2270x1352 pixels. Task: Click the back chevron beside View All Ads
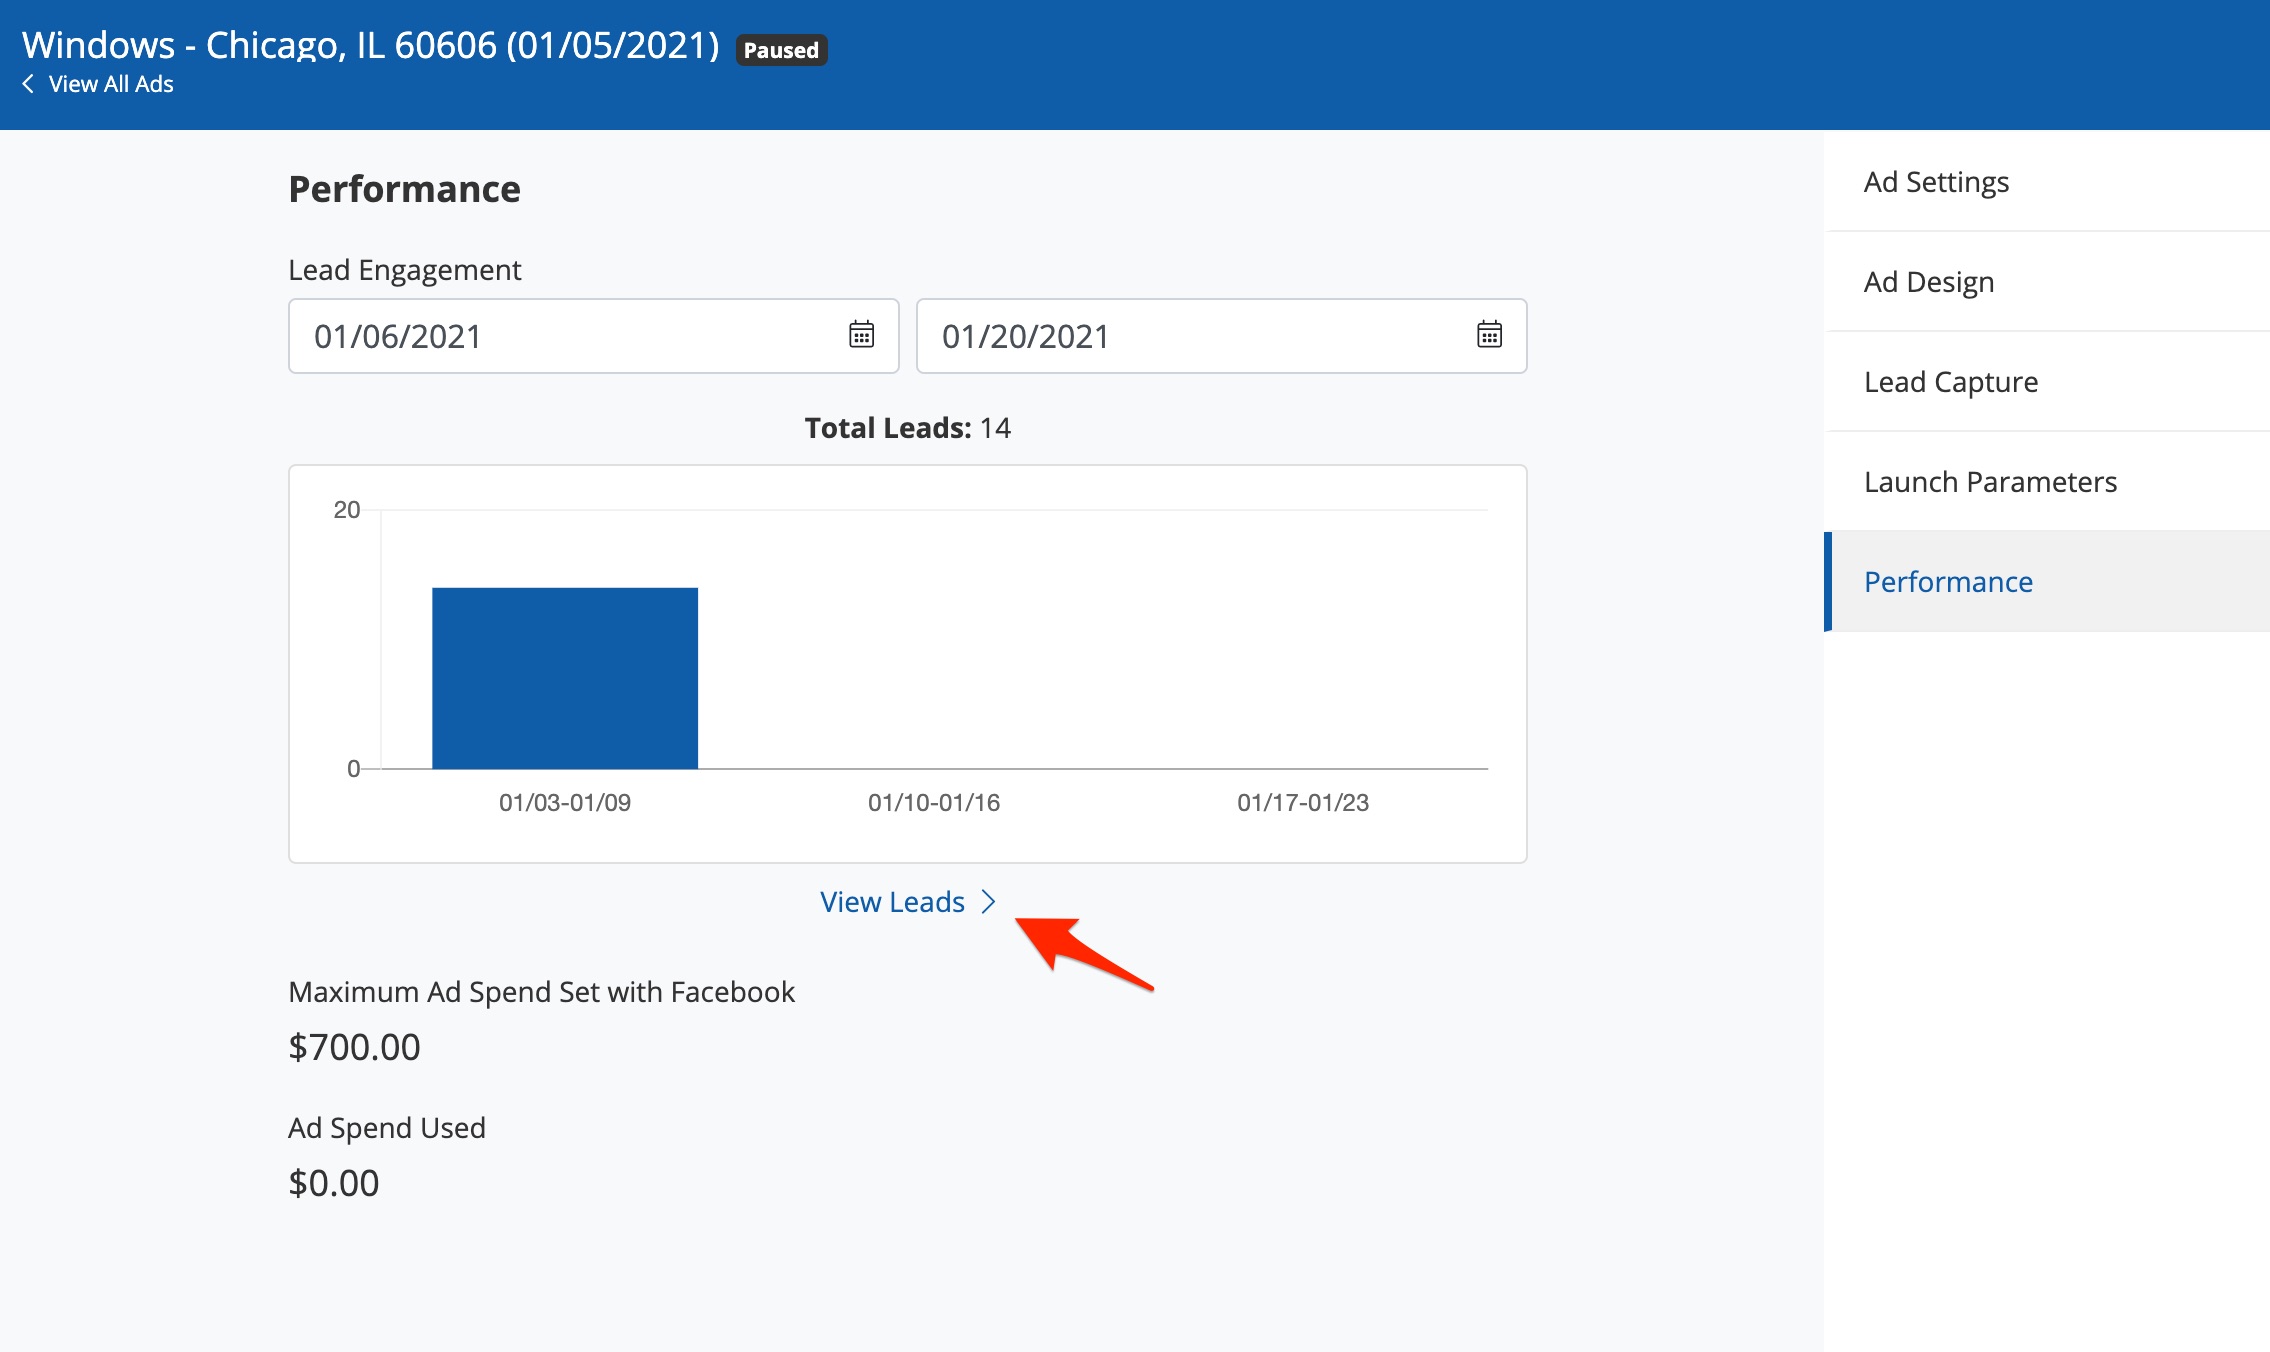pos(28,84)
